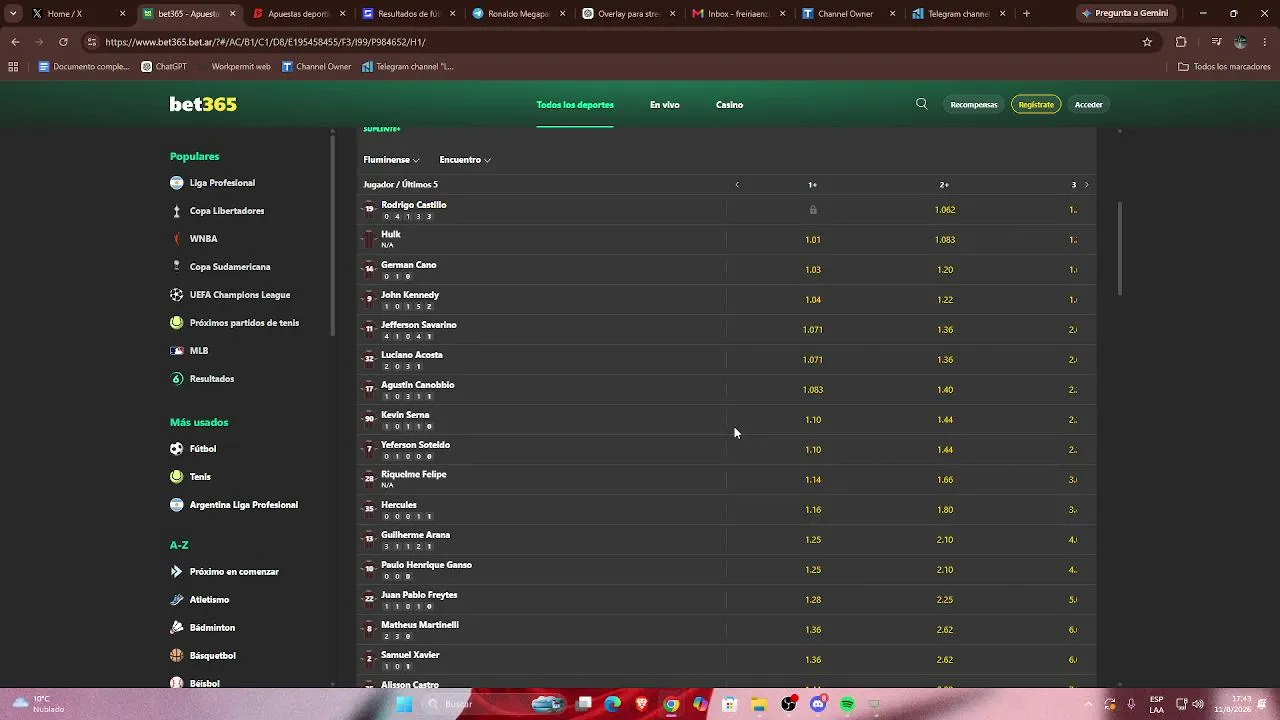This screenshot has height=720, width=1280.
Task: Select Riquelme Felipe 2+ odds 1.66
Action: (x=945, y=480)
